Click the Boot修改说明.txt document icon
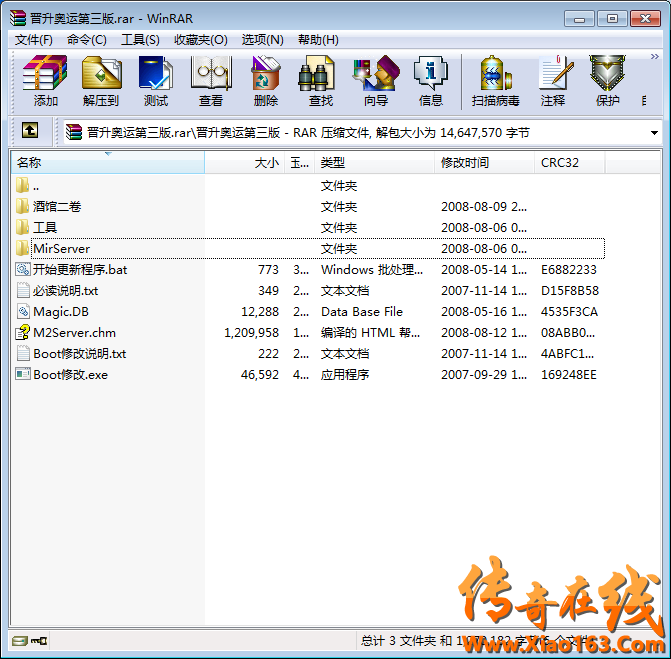The image size is (671, 659). [x=23, y=353]
